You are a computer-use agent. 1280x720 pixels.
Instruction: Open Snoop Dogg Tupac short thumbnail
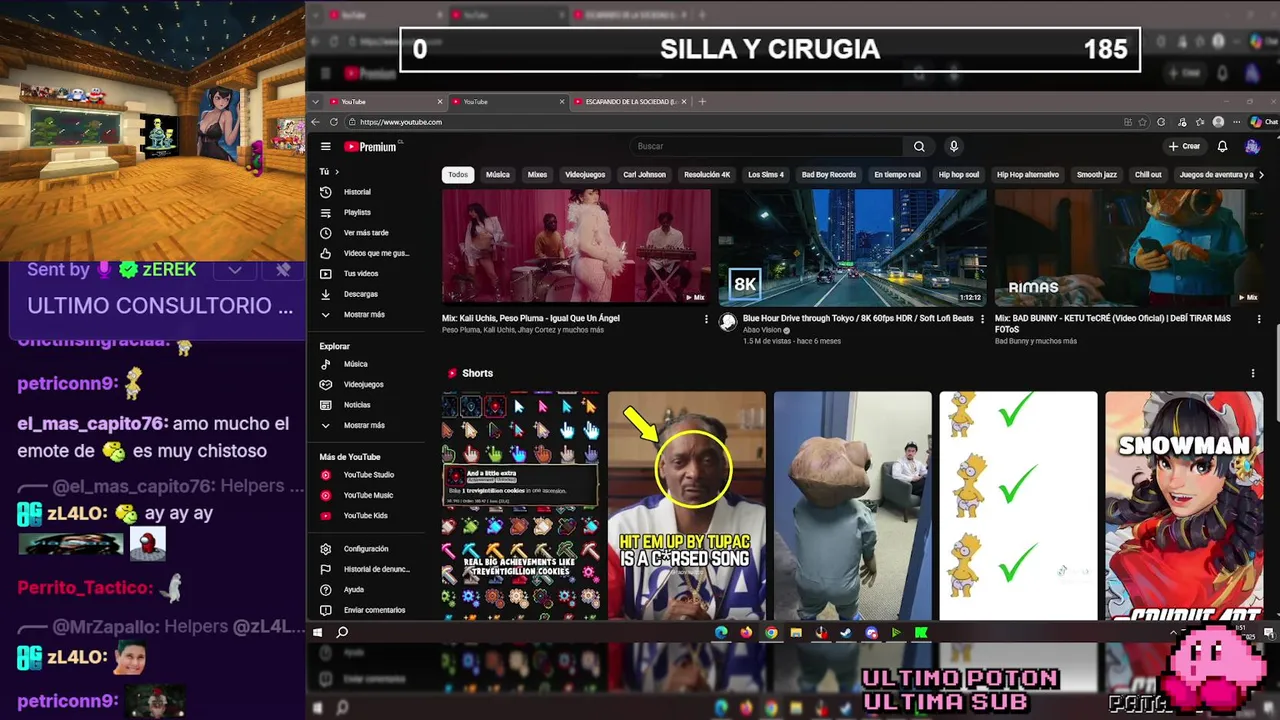click(x=687, y=506)
